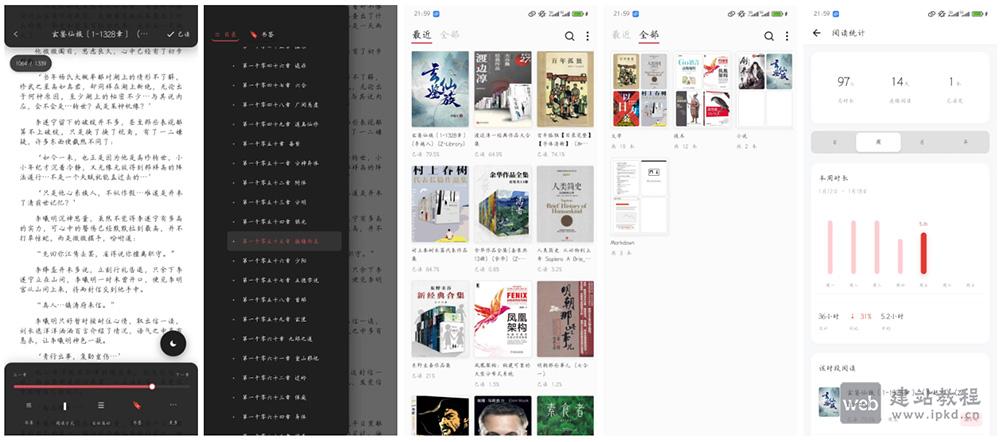Open the Markdown group folder
The height and width of the screenshot is (442, 1000).
(640, 196)
